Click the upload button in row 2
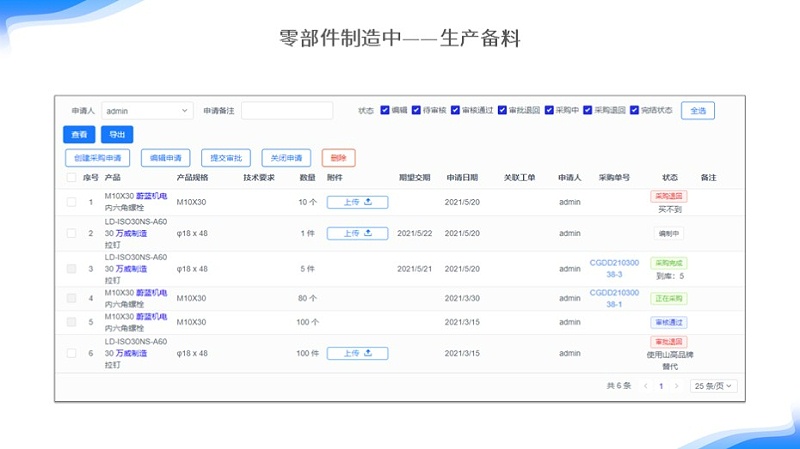This screenshot has width=800, height=449. 357,233
